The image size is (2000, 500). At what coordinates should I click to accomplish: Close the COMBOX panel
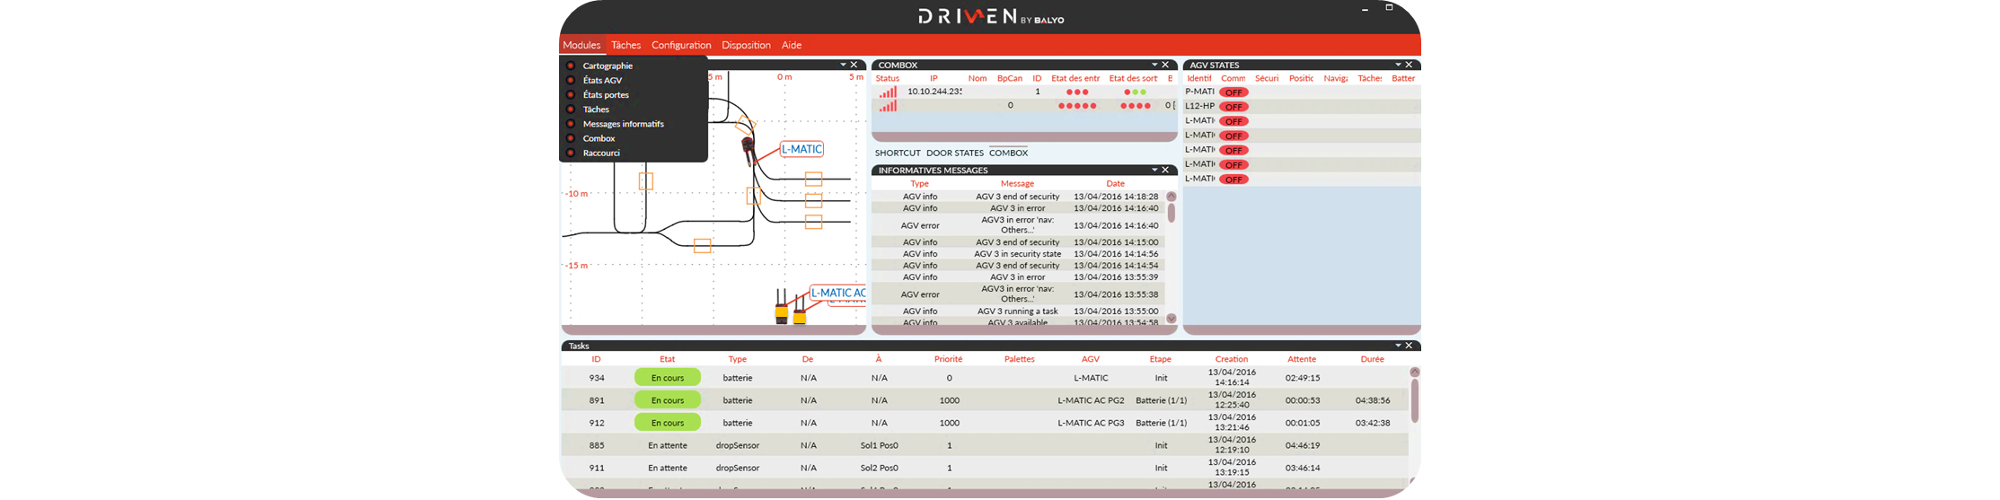(x=1166, y=65)
